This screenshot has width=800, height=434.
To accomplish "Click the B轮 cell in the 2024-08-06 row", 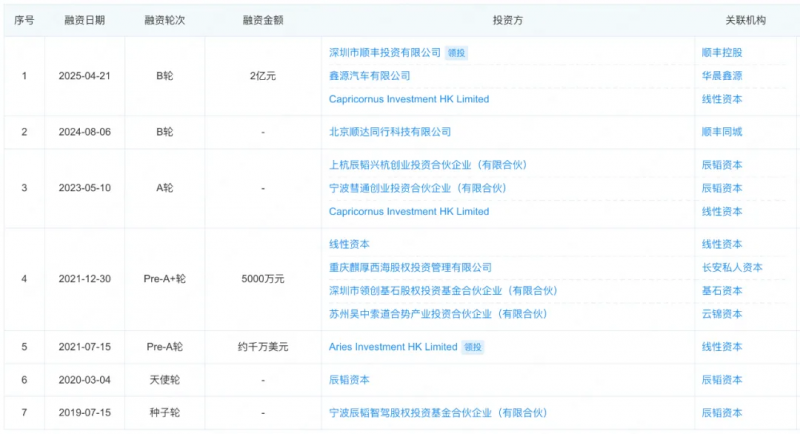I will (x=164, y=132).
